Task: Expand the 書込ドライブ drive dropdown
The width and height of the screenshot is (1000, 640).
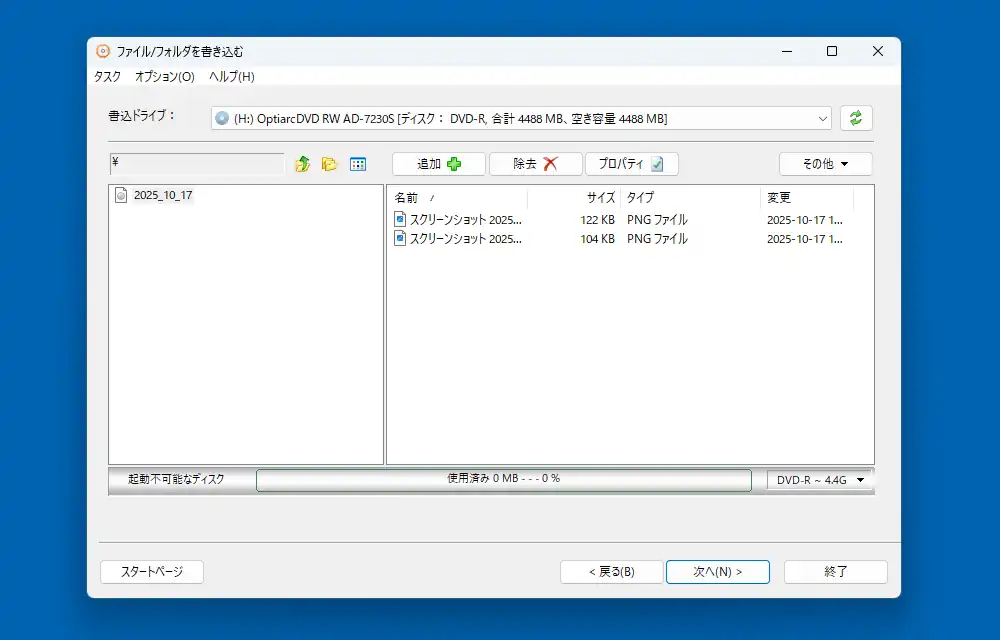Action: (x=822, y=118)
